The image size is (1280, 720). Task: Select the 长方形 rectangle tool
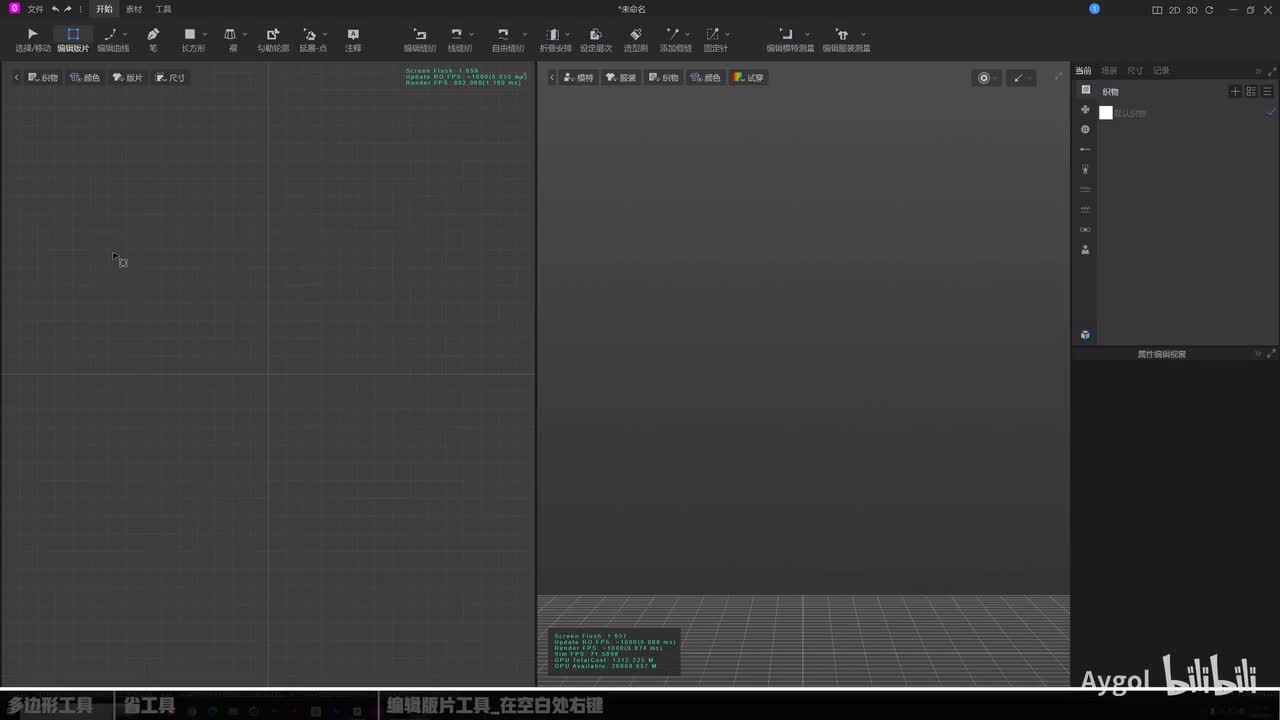[192, 40]
